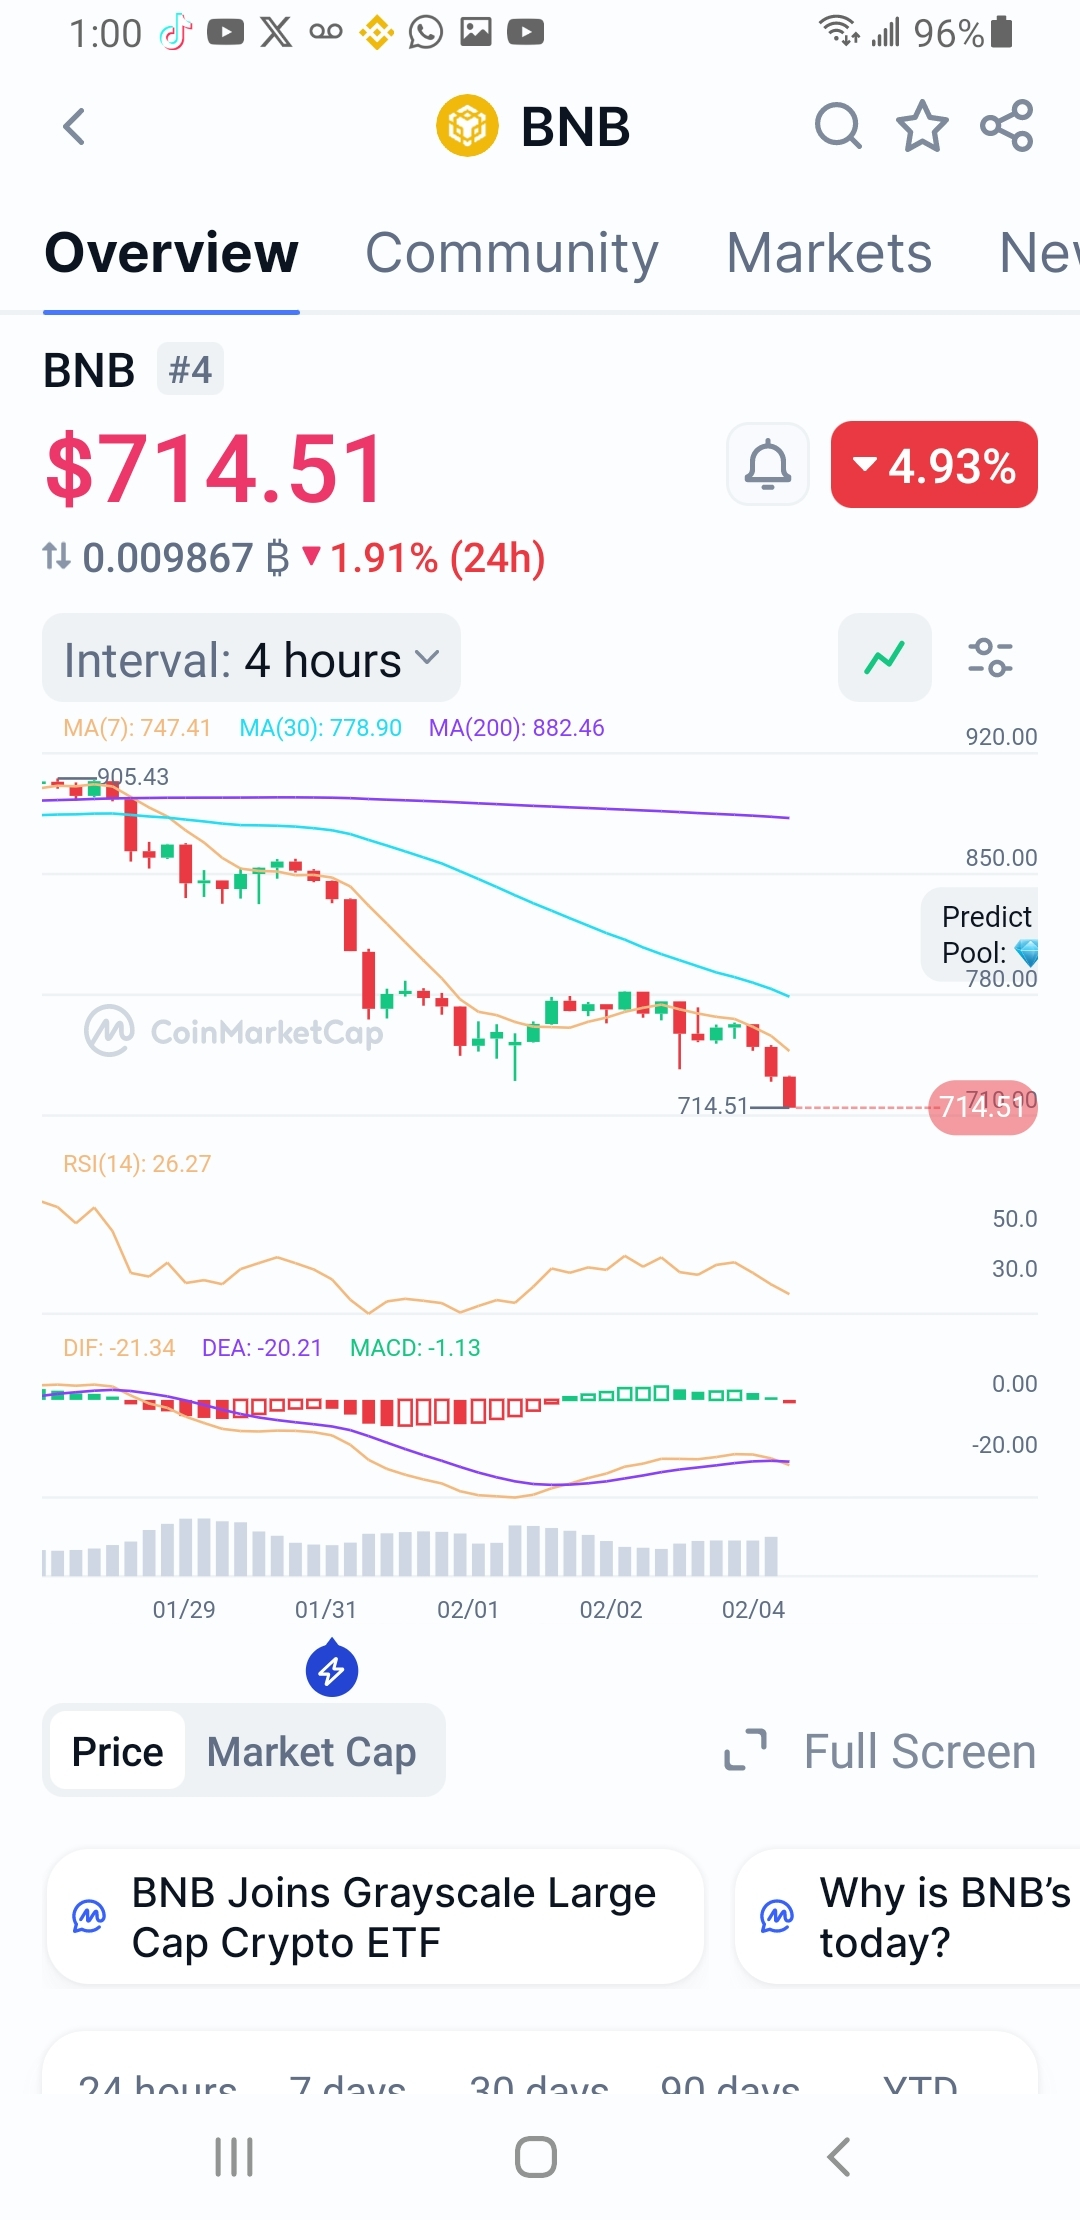Open the Predict Pool button

click(x=981, y=934)
